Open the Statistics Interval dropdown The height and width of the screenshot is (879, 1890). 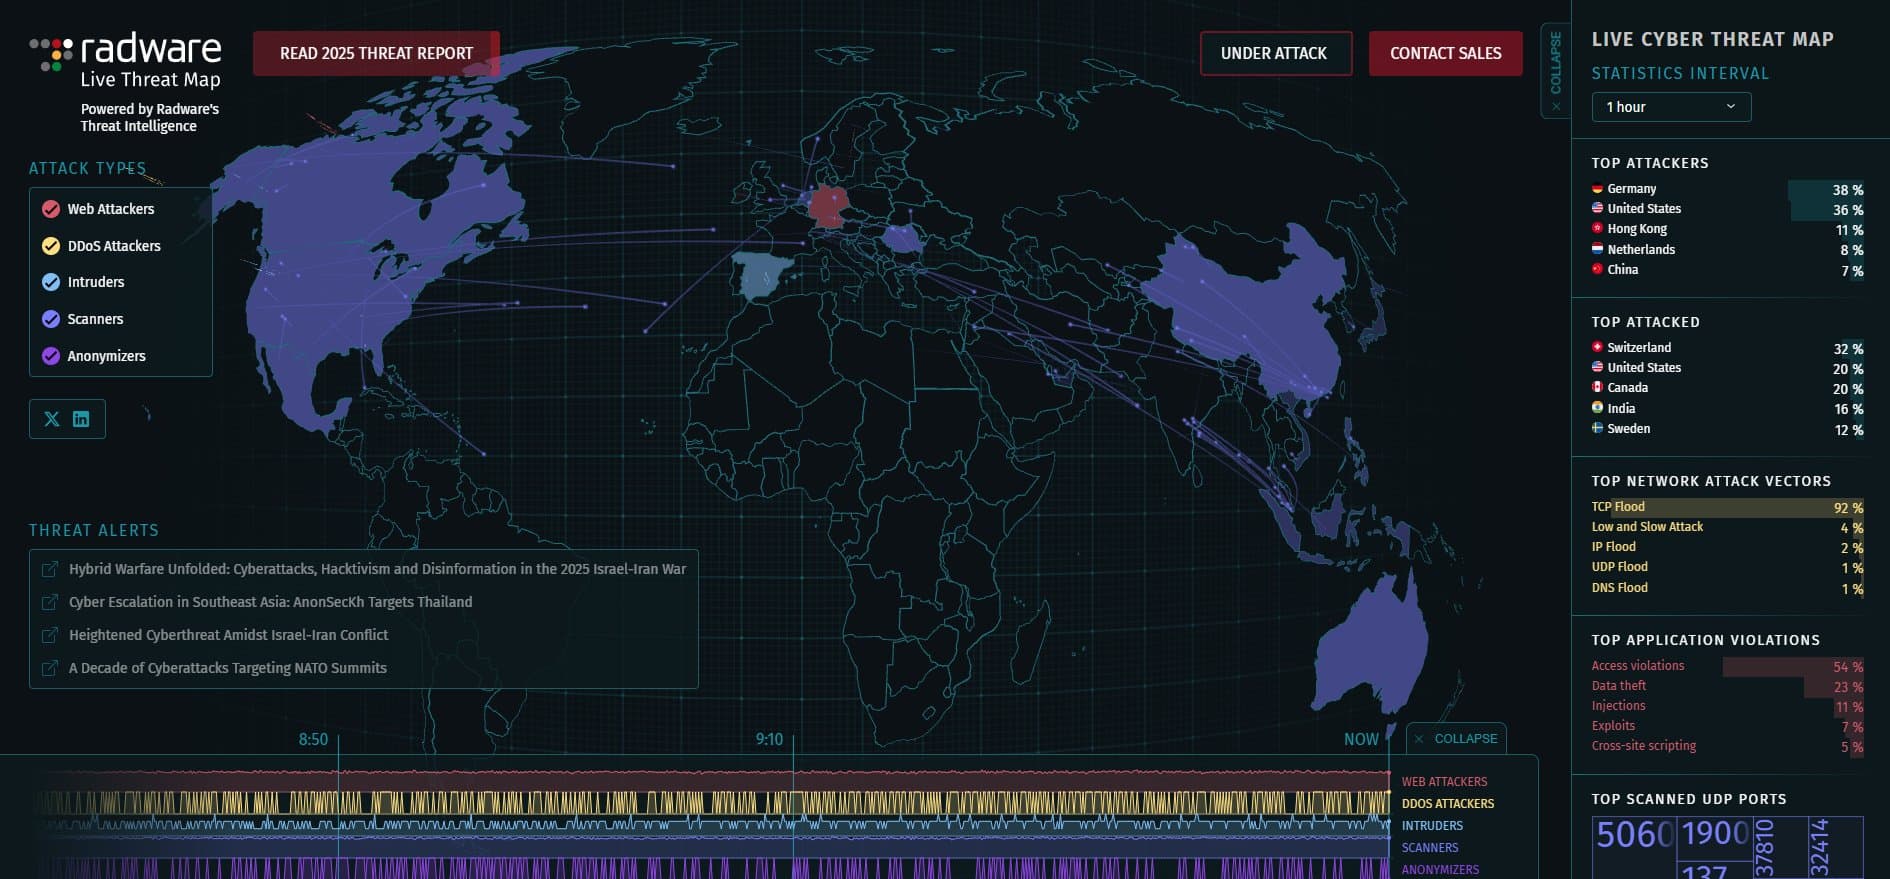(1671, 107)
